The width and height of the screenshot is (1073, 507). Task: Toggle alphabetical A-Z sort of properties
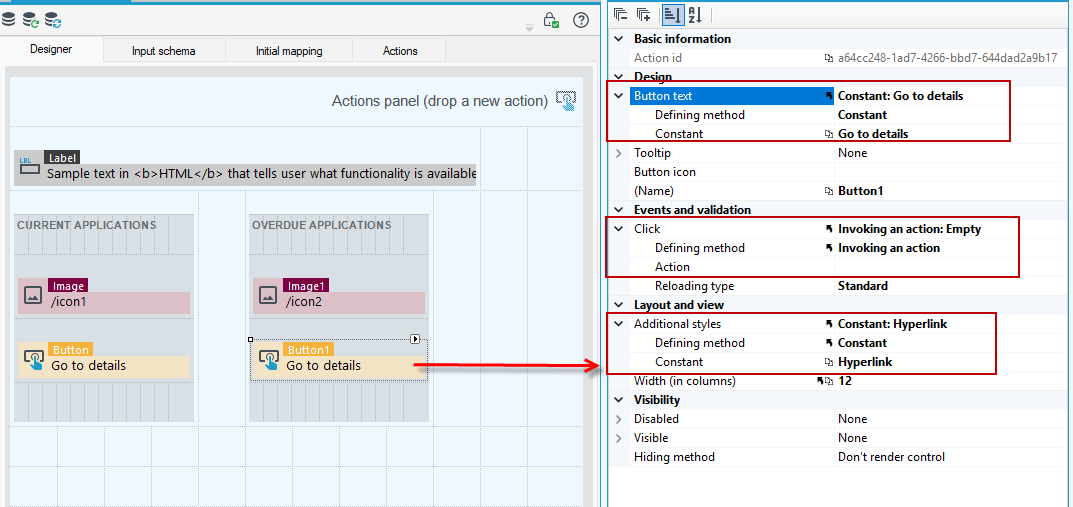[695, 14]
